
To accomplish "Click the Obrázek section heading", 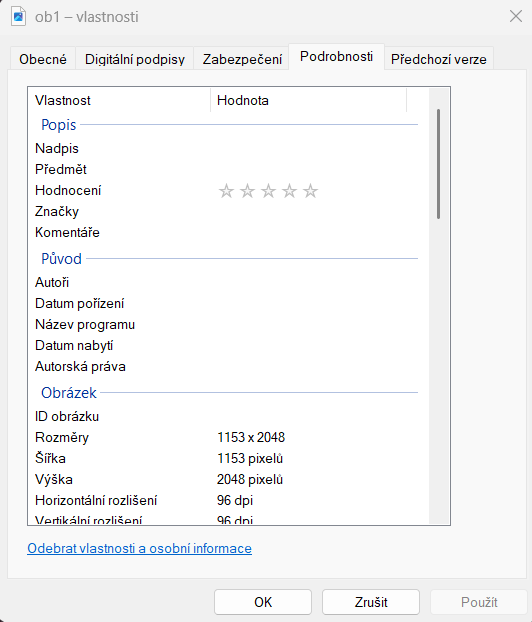I will tap(69, 393).
